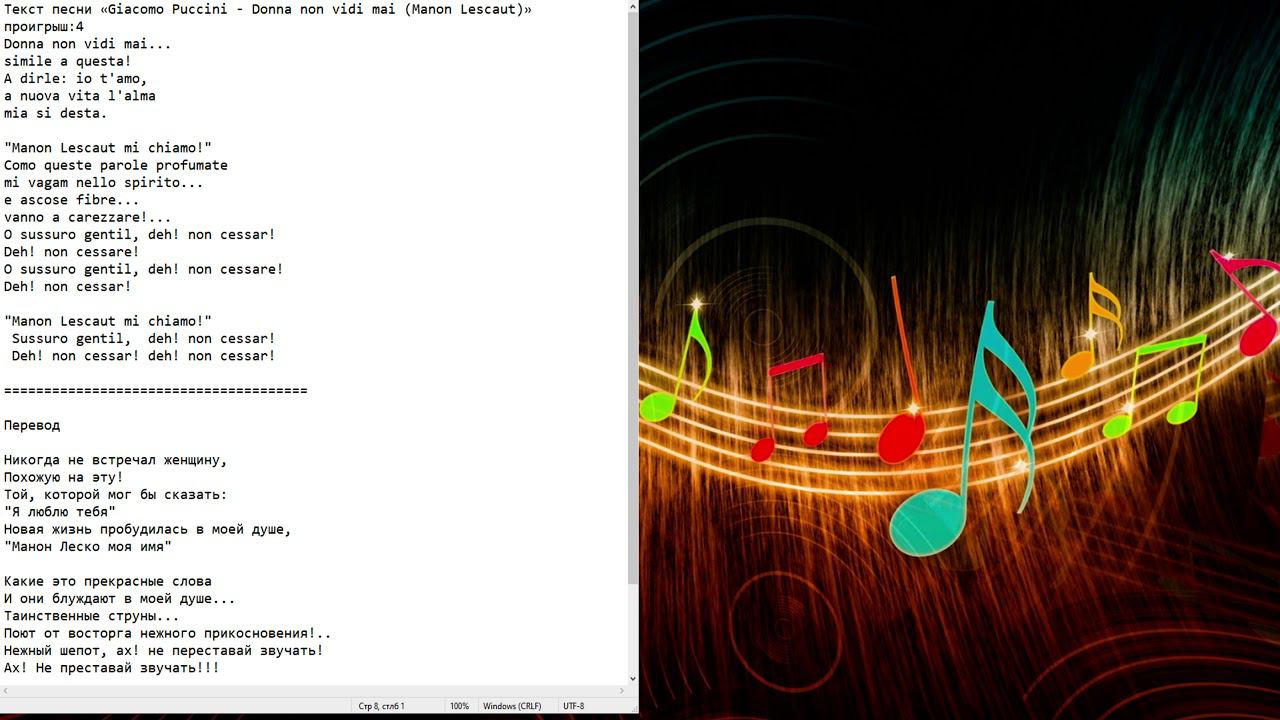
Task: Click the quoted line "Я люблю тебя"
Action: [x=60, y=512]
